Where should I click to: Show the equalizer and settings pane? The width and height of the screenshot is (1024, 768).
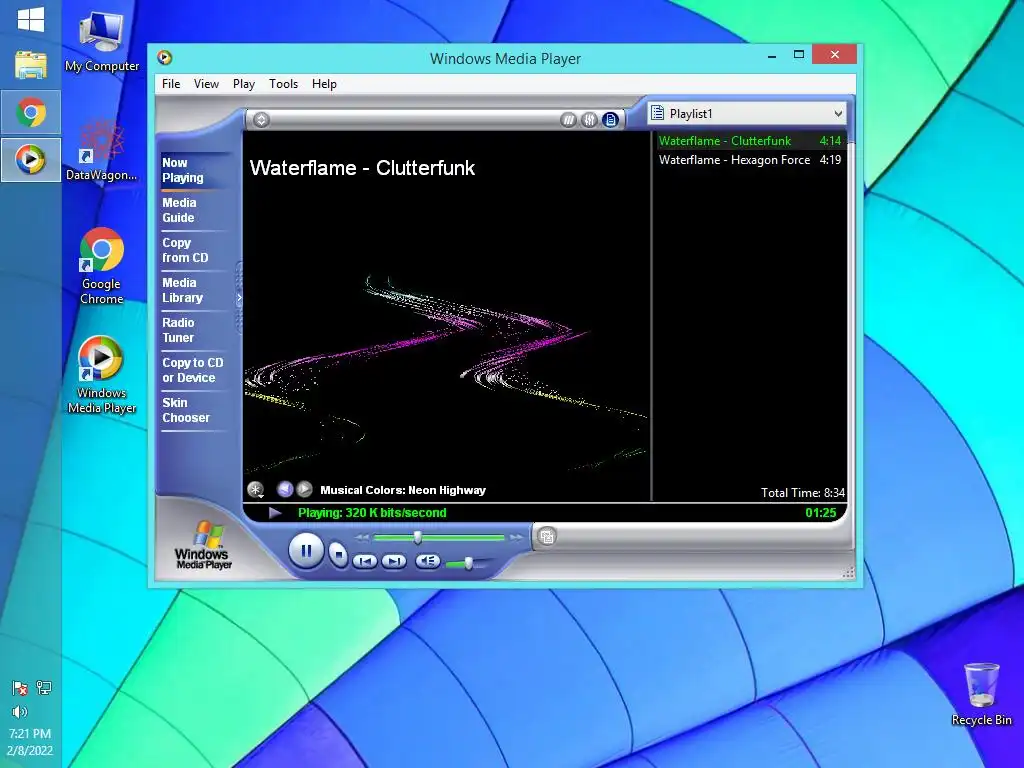coord(589,120)
